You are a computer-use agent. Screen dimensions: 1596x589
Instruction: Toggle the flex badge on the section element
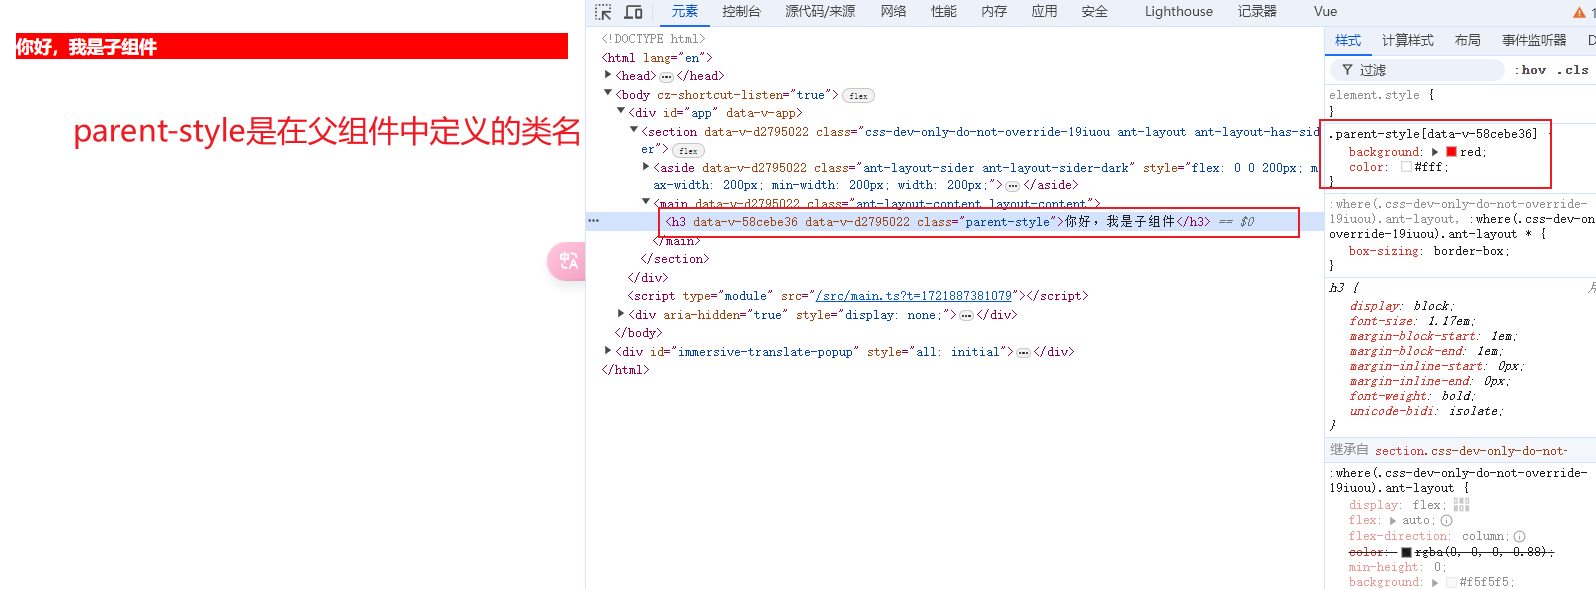click(x=688, y=151)
